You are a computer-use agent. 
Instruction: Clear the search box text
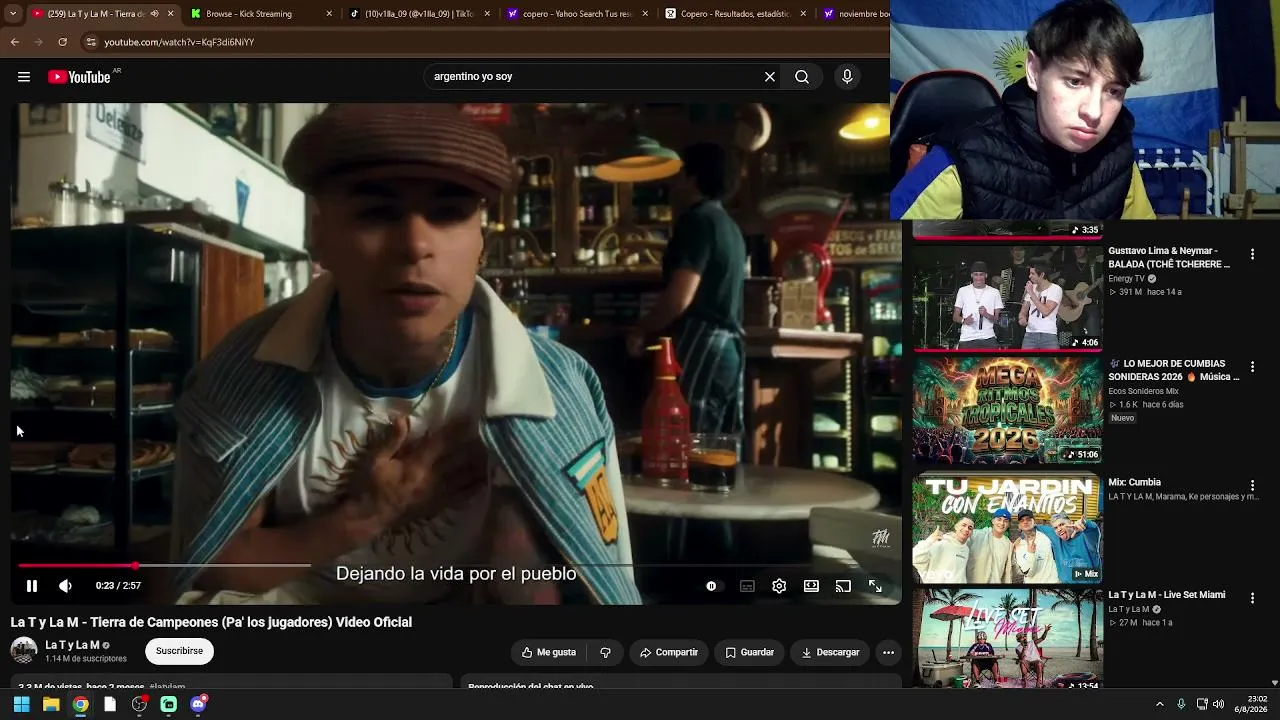coord(770,77)
